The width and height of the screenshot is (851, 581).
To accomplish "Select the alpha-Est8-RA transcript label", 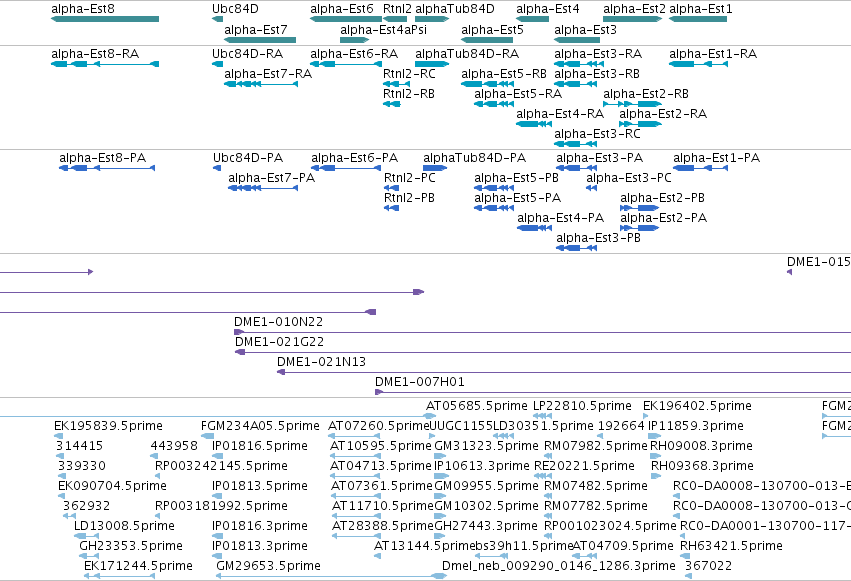I will pos(95,54).
